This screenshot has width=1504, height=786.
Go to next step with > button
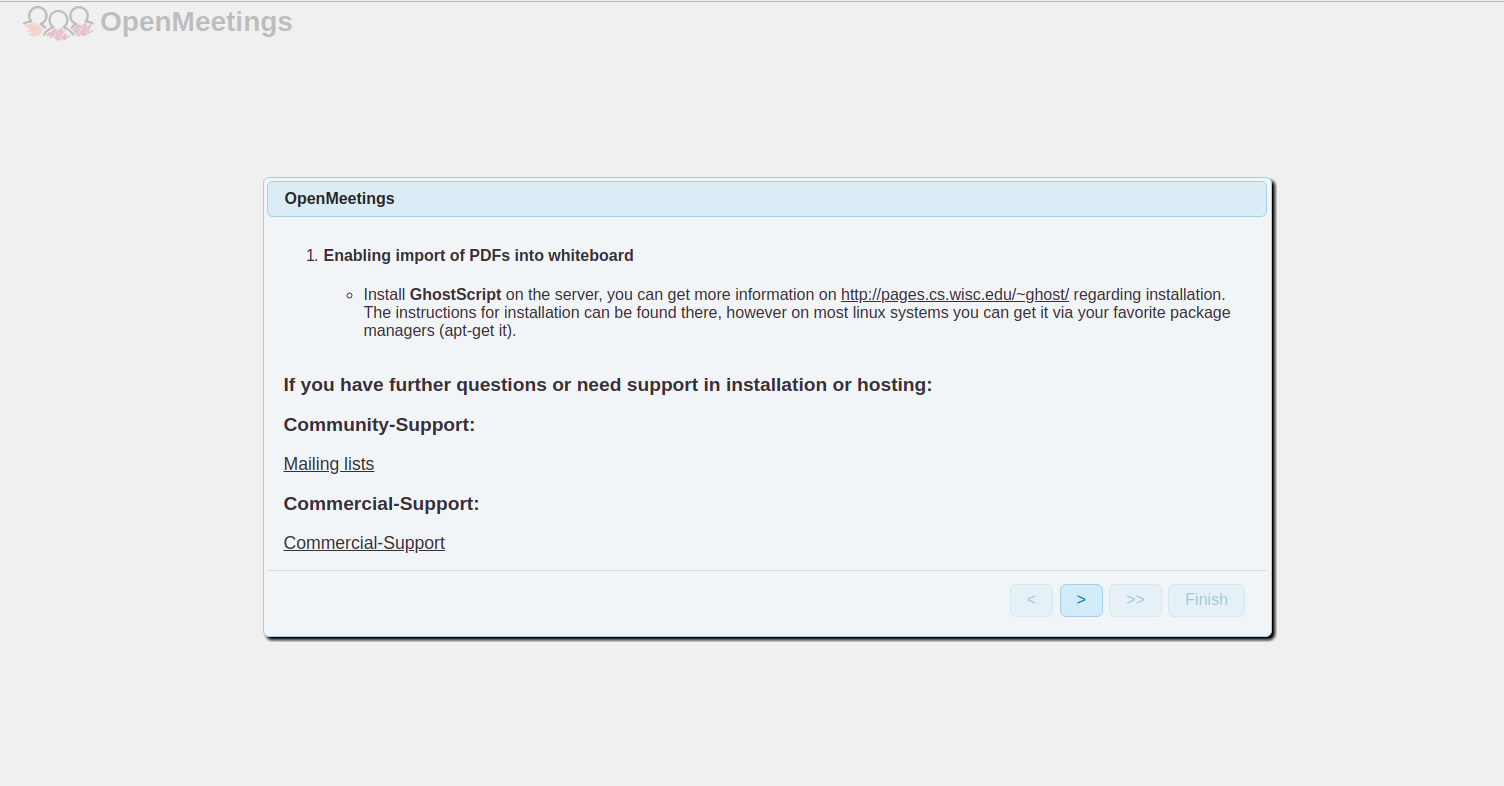tap(1081, 600)
